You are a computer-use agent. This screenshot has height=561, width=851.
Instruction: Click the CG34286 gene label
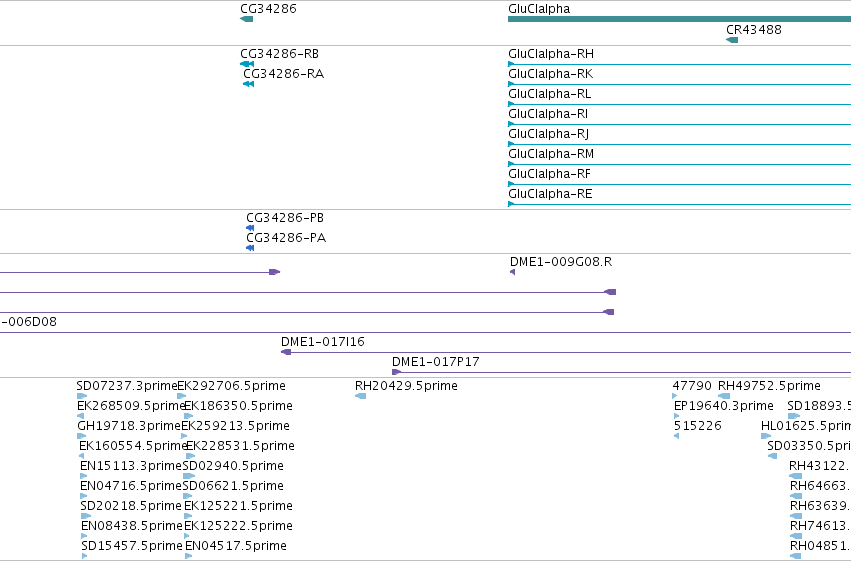coord(268,9)
